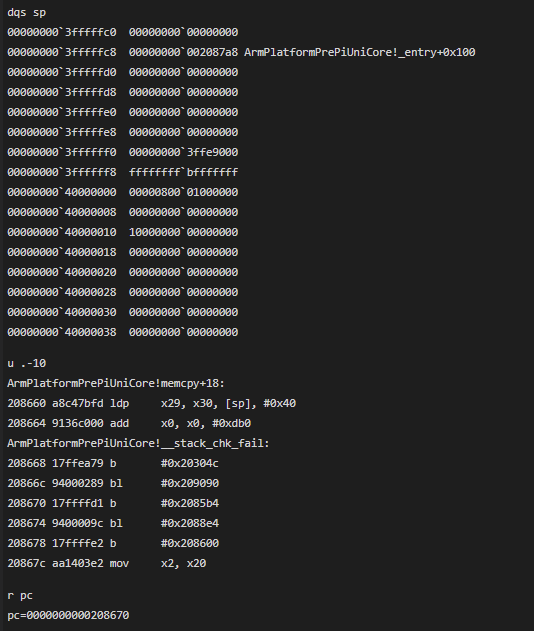Click the 'r pc' command
The width and height of the screenshot is (534, 631).
pos(20,596)
